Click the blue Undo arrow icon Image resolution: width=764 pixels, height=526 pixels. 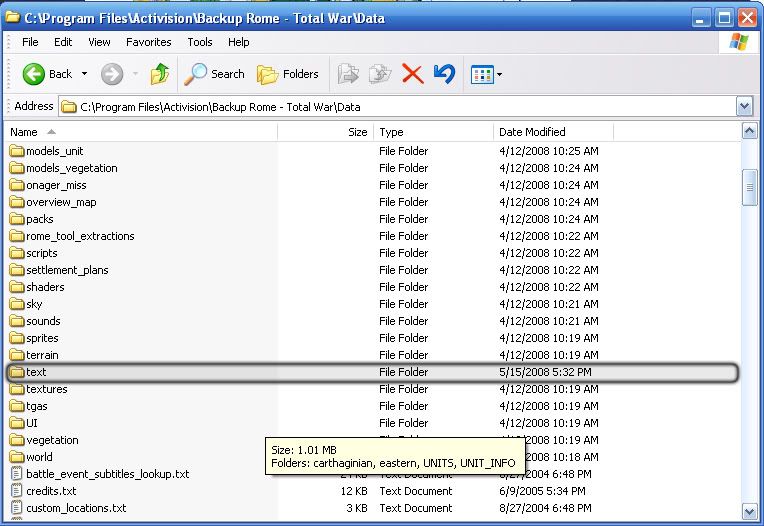tap(444, 74)
